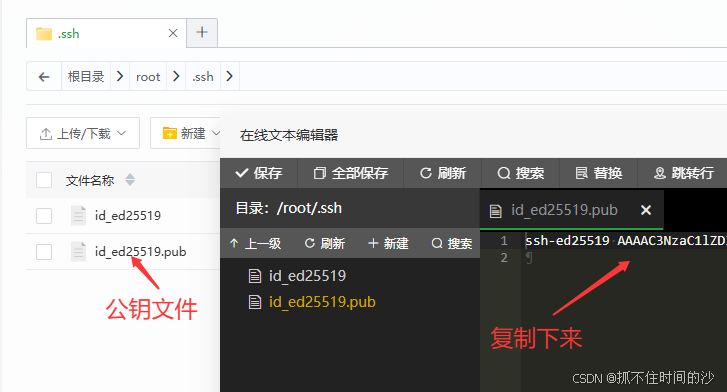Navigate to 根目录 in breadcrumb
The width and height of the screenshot is (727, 392).
click(x=86, y=77)
